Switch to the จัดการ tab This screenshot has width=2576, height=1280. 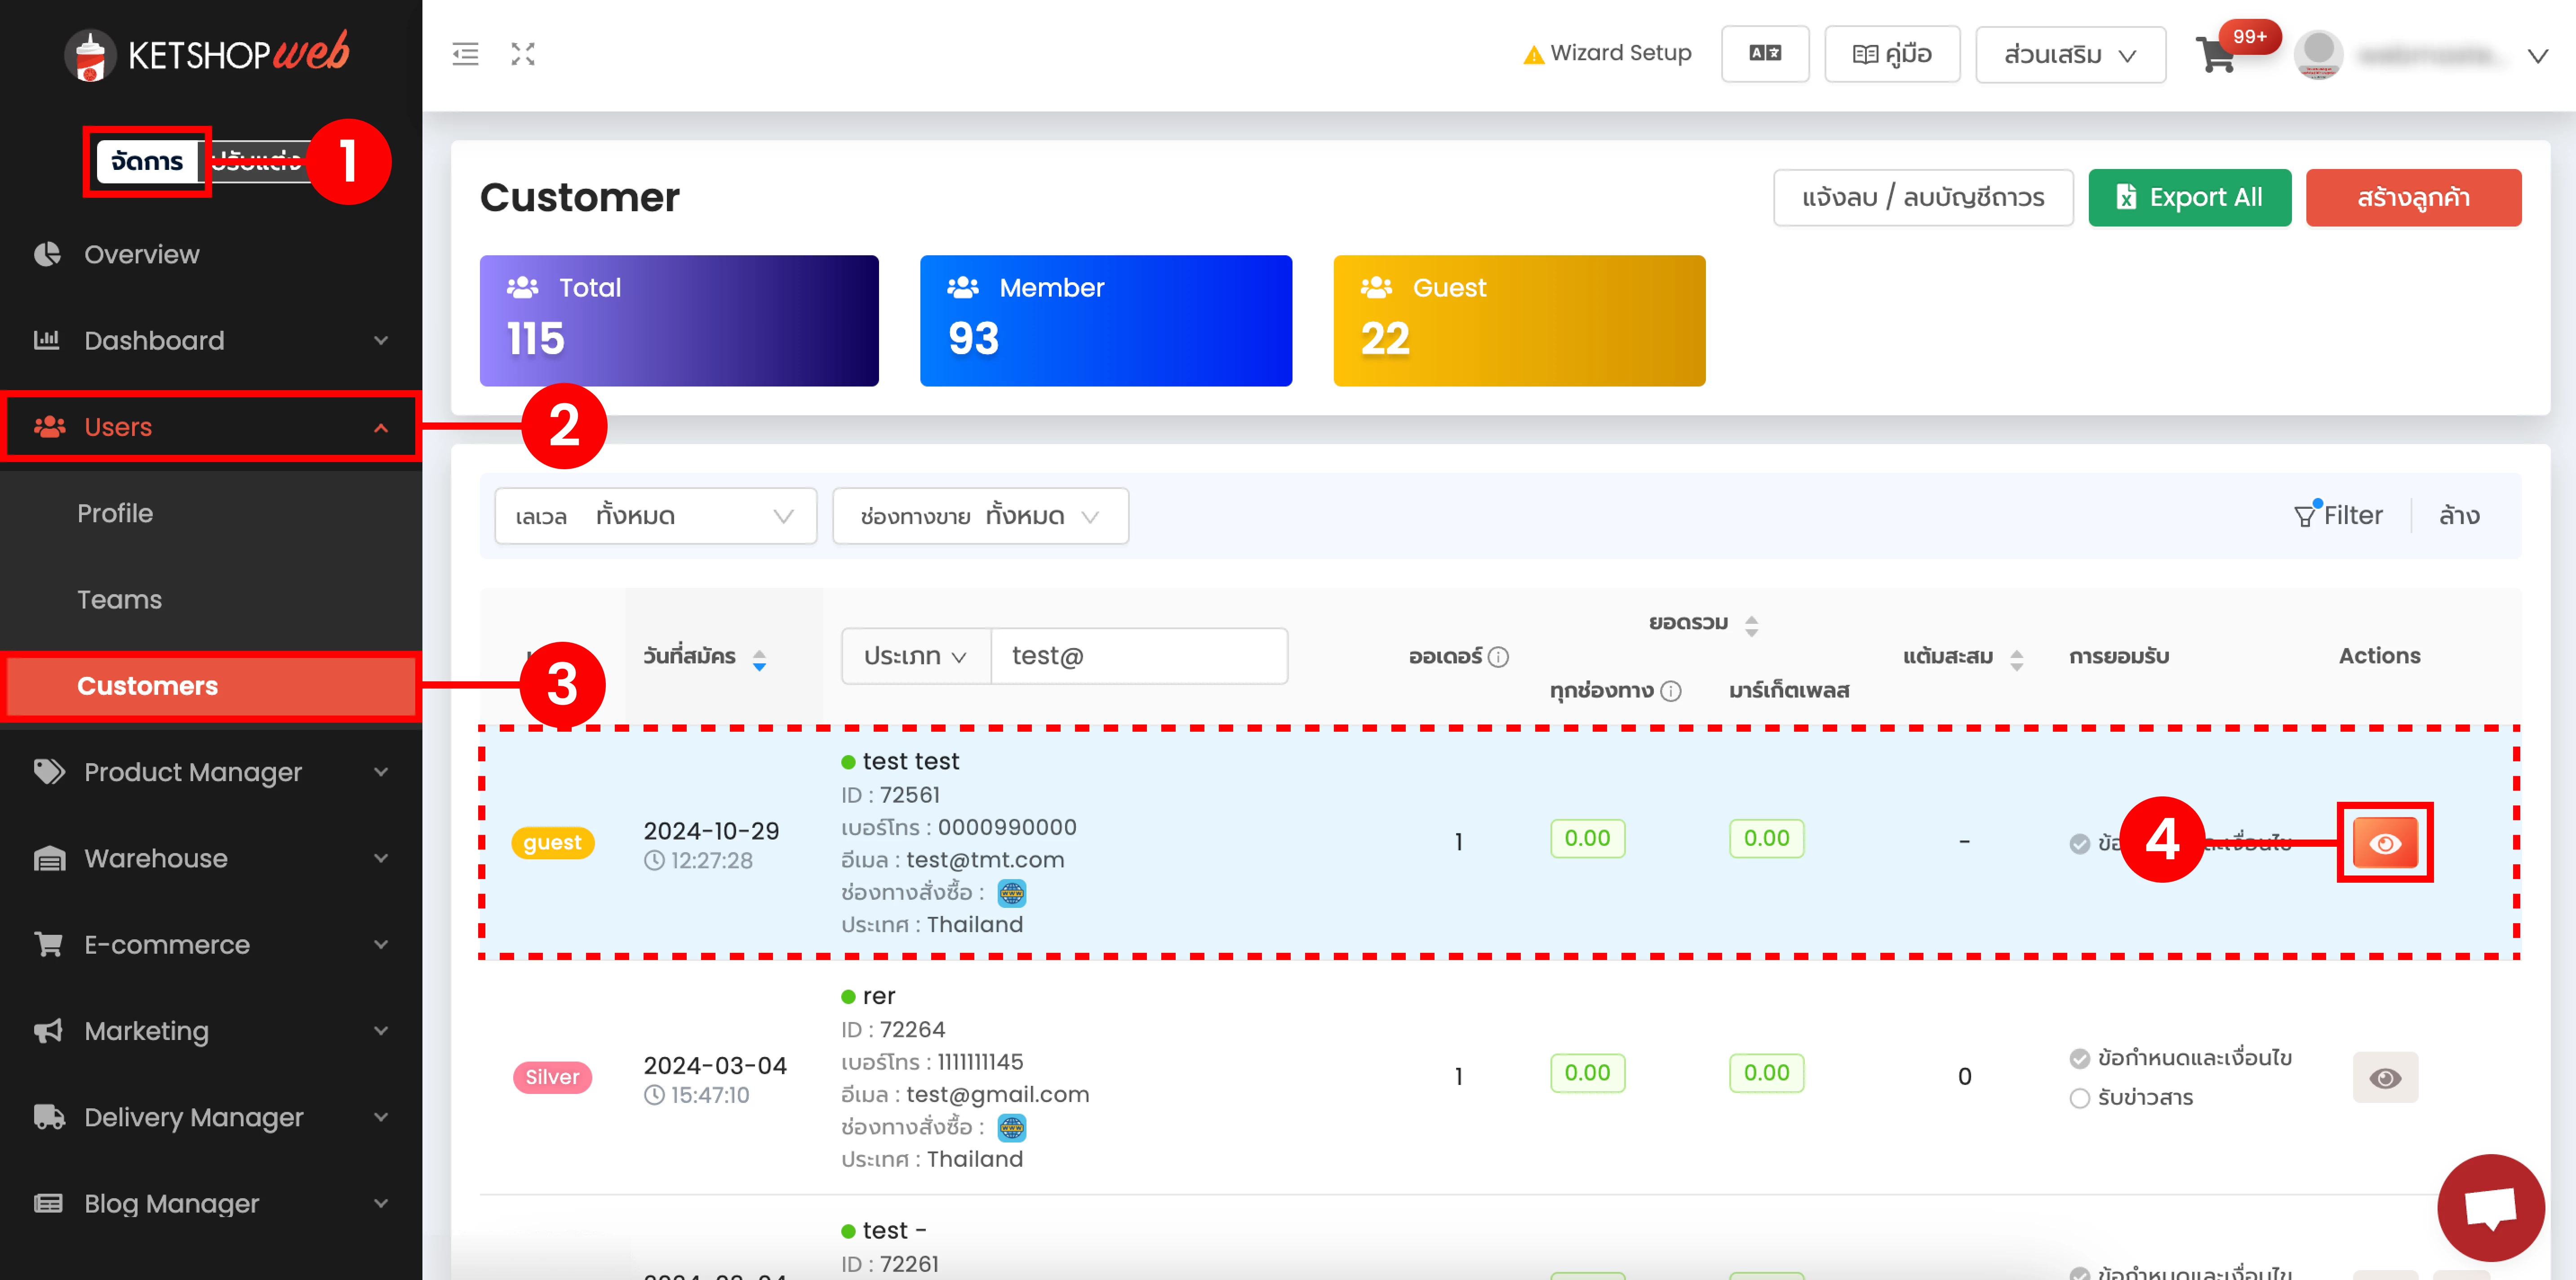click(147, 161)
